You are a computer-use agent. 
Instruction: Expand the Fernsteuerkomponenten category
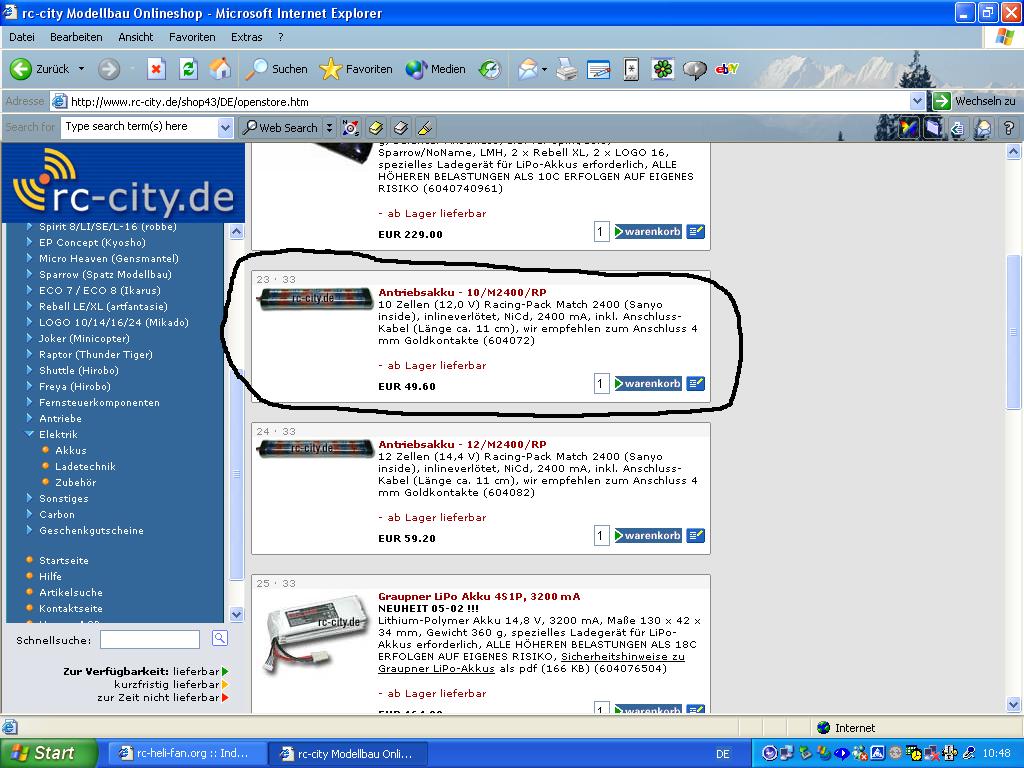(x=29, y=402)
